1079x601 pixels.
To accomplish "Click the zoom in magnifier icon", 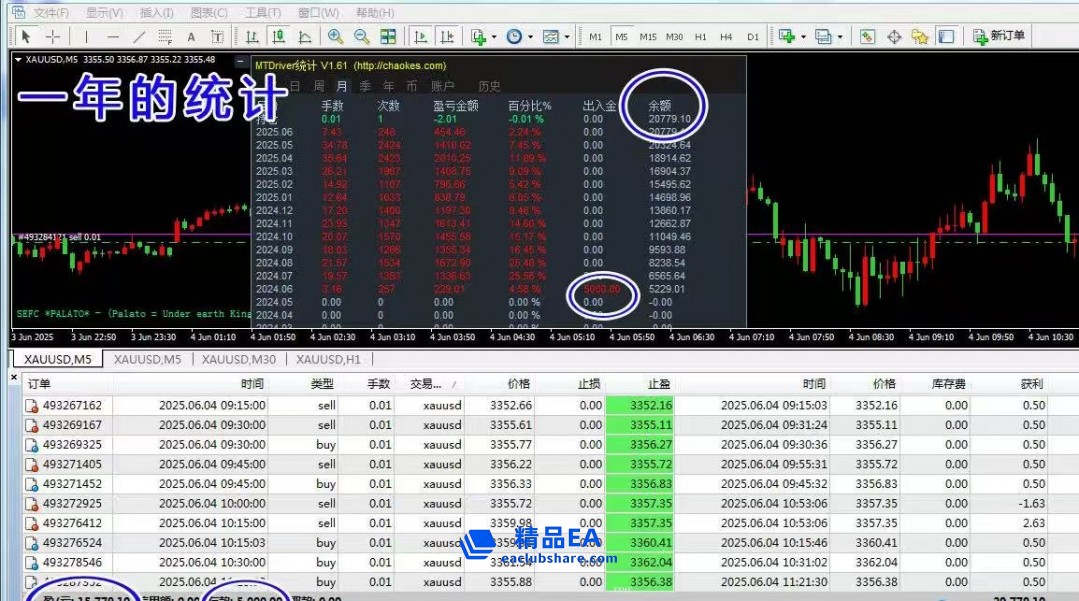I will 335,37.
